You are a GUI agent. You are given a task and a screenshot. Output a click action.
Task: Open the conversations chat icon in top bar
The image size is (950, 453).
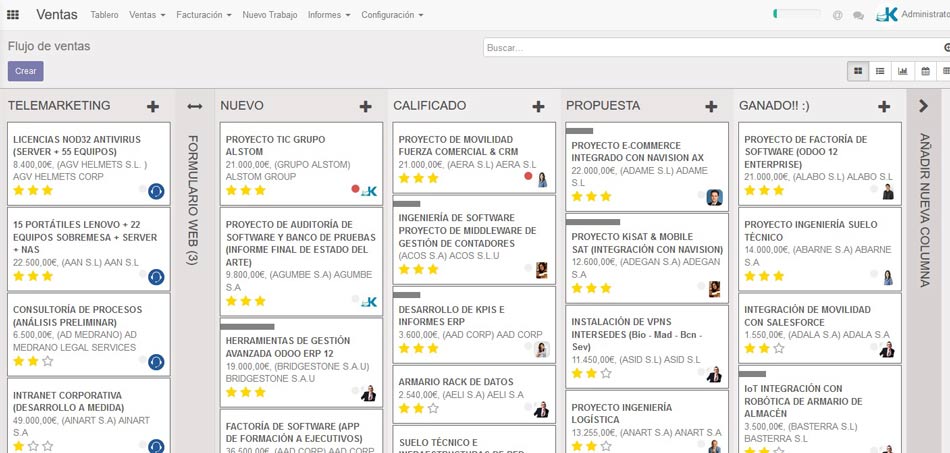pyautogui.click(x=858, y=16)
